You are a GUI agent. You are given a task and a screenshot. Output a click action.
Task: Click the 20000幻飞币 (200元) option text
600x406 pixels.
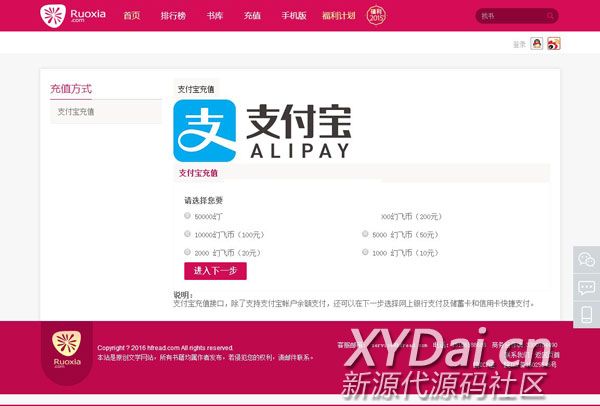click(x=411, y=217)
